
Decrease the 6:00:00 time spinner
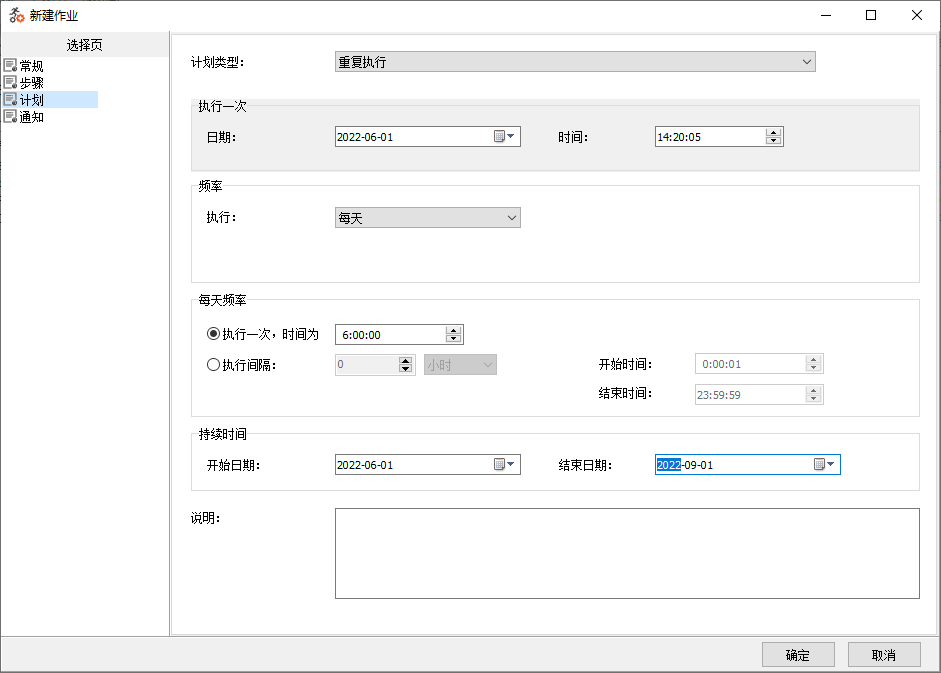click(454, 339)
